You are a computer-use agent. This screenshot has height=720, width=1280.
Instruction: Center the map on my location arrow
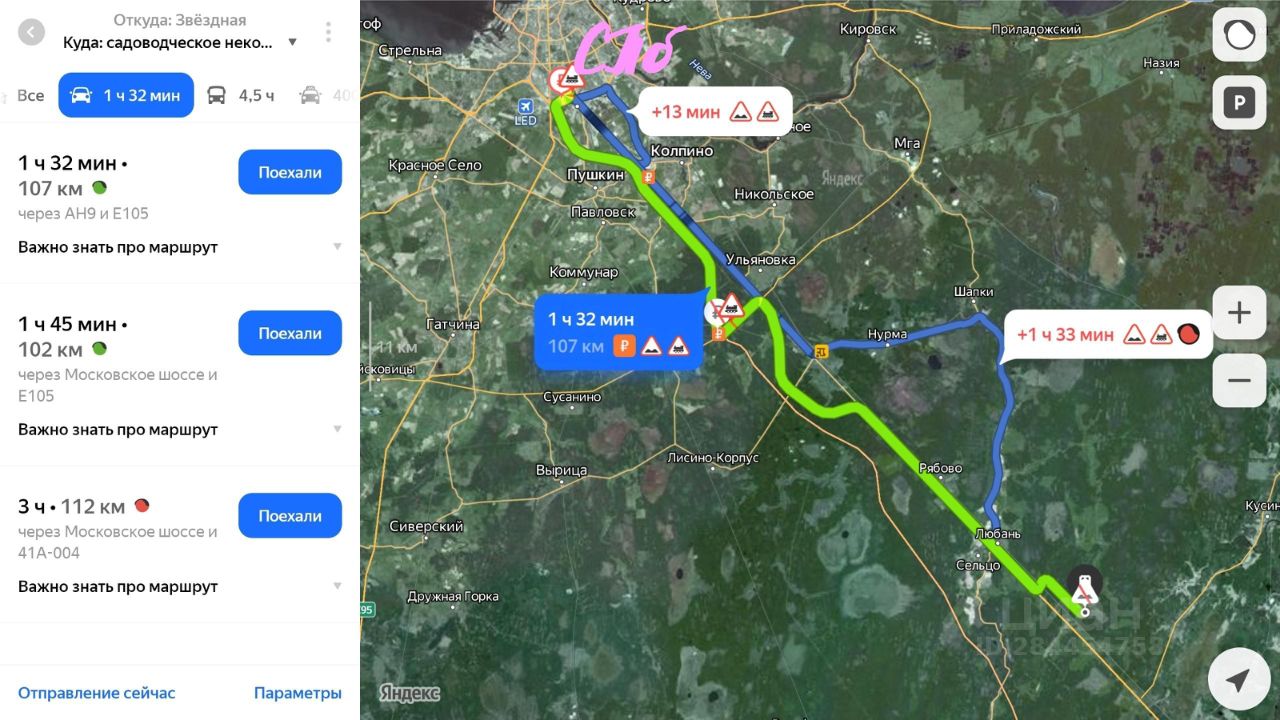[1239, 682]
